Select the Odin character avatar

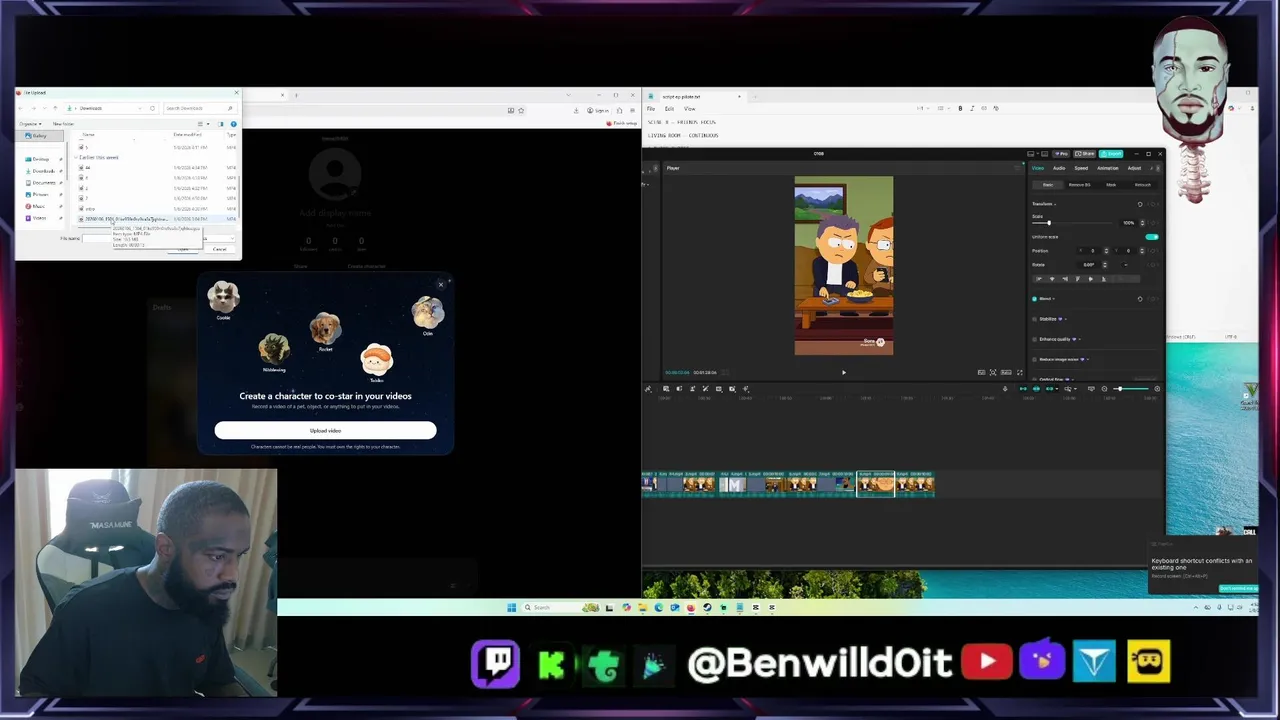click(x=427, y=312)
